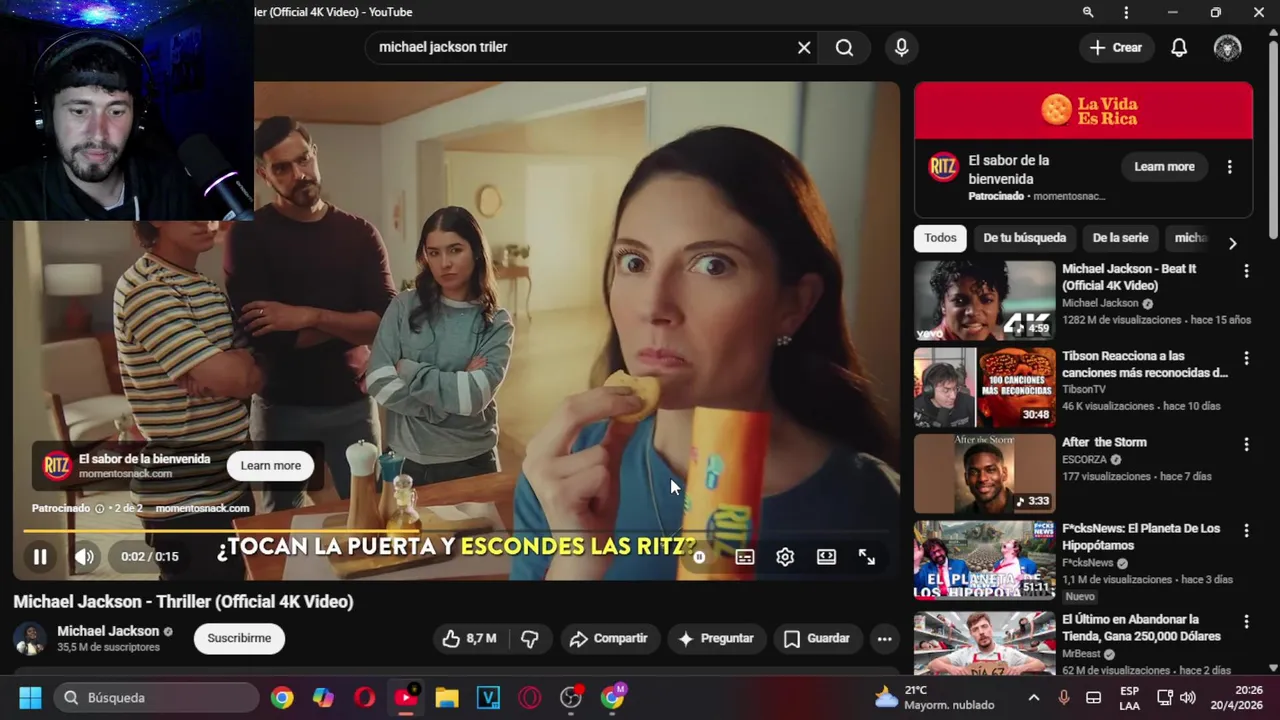Open the Michael Jackson channel avatar

coord(29,638)
